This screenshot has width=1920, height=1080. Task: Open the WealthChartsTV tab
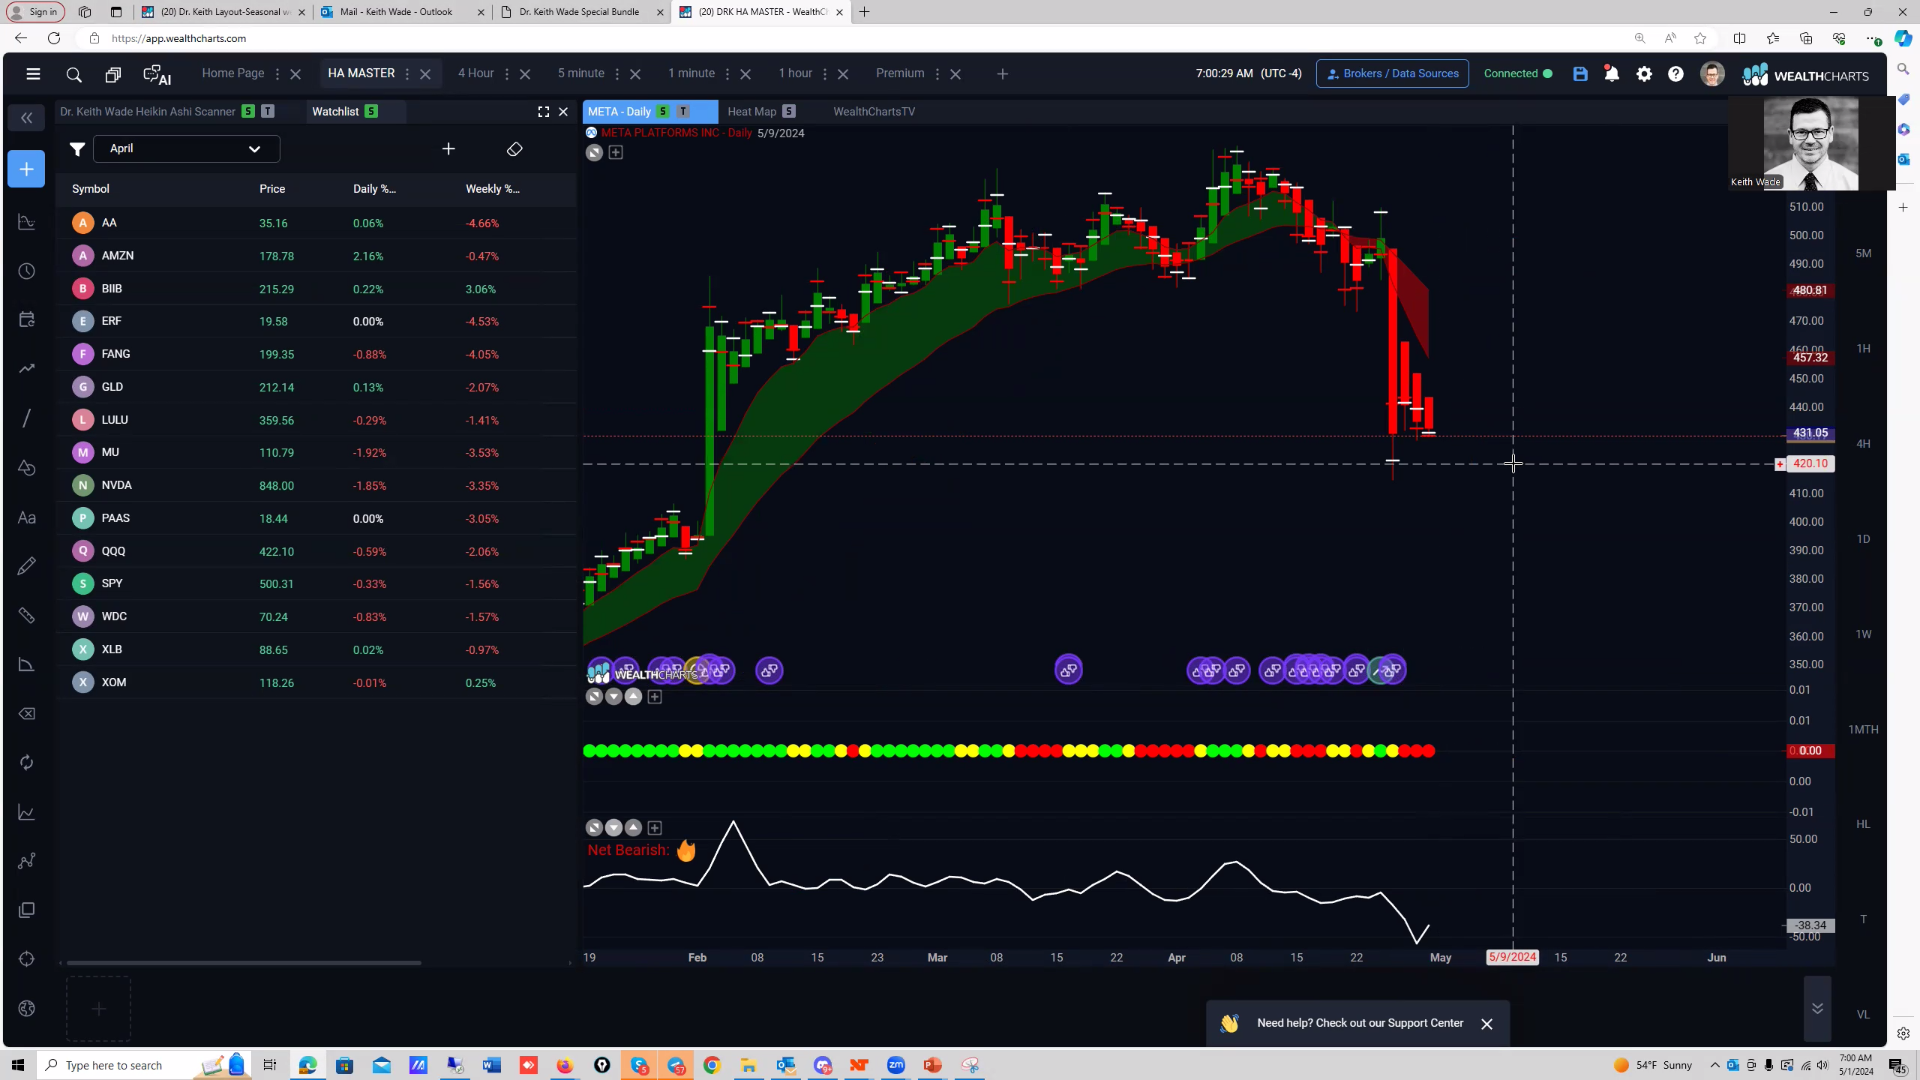pyautogui.click(x=874, y=112)
